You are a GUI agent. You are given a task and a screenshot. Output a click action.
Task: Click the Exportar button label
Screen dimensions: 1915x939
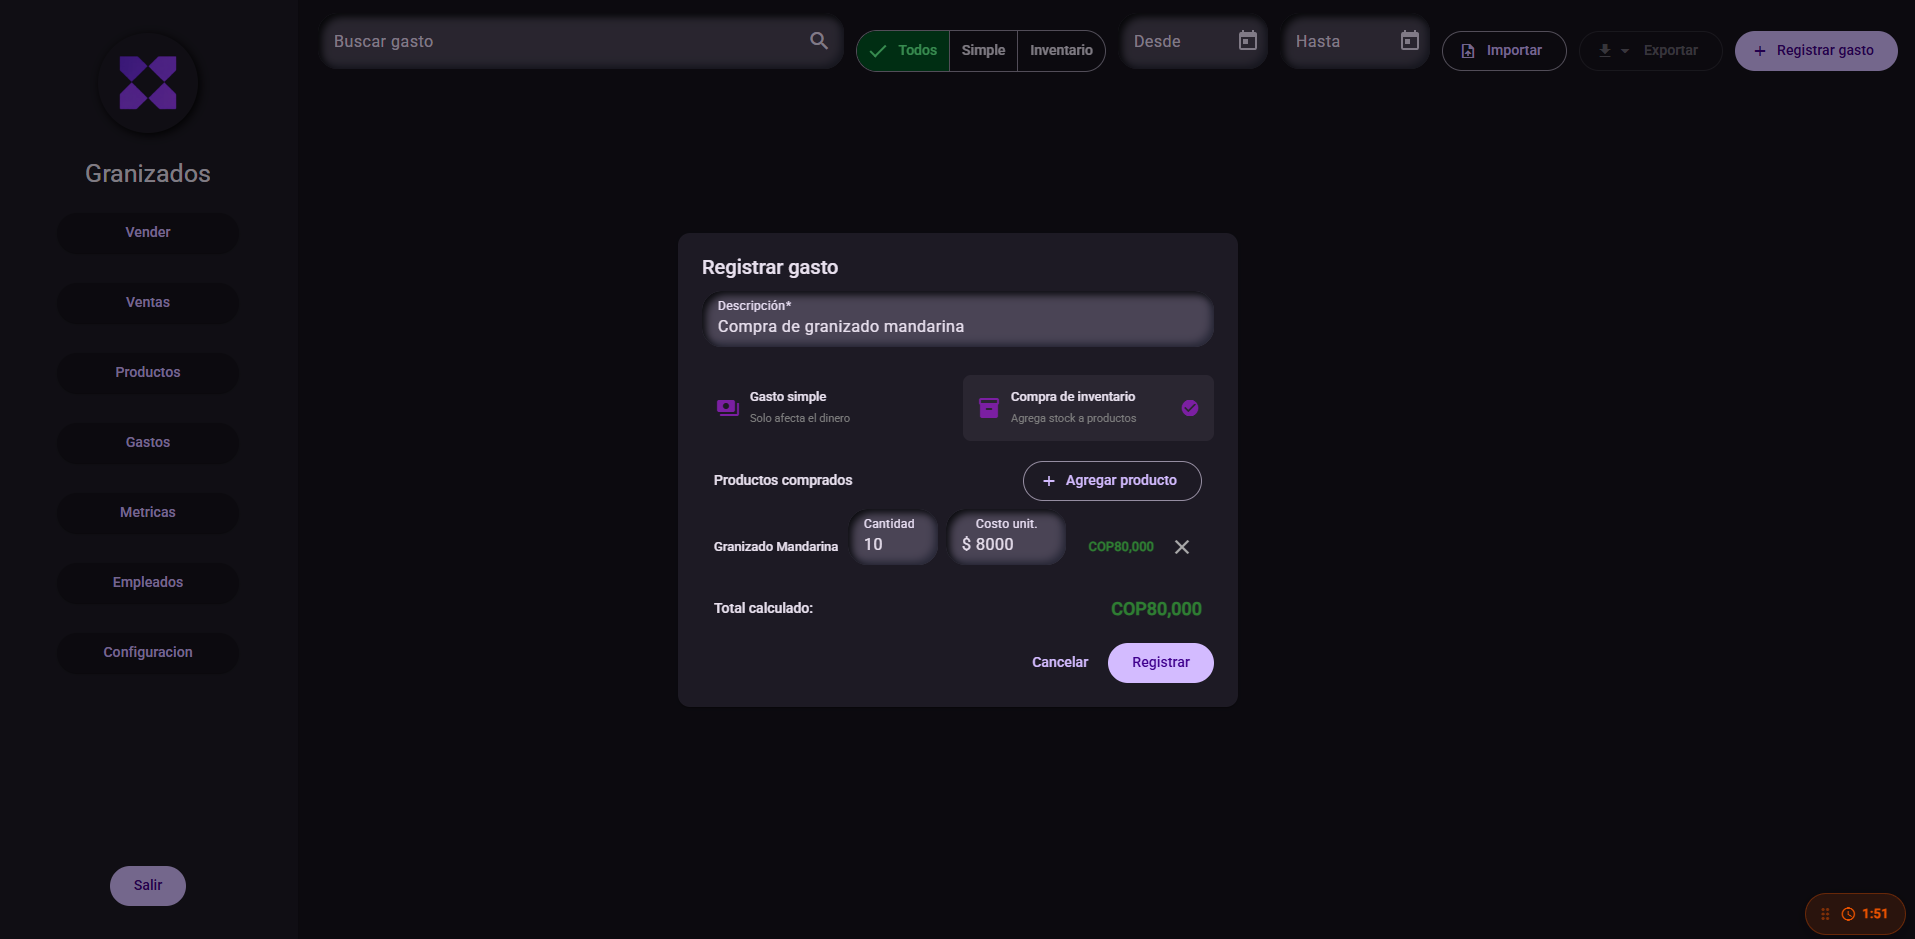(x=1670, y=51)
